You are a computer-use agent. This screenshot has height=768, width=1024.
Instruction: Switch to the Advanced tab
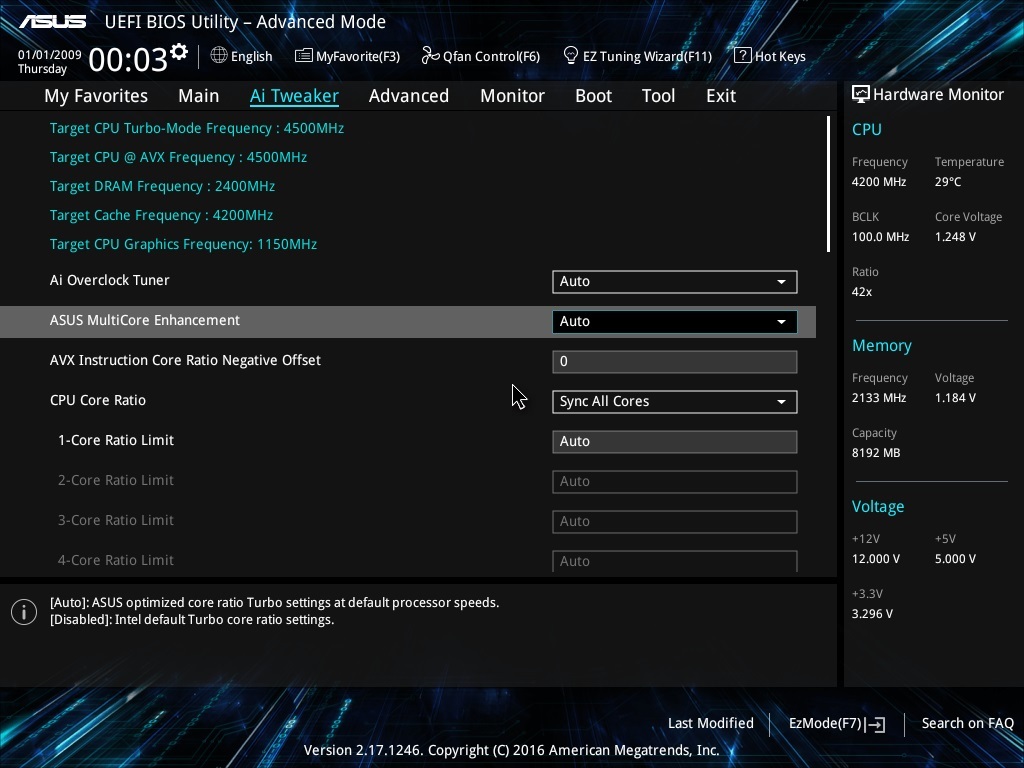coord(408,96)
